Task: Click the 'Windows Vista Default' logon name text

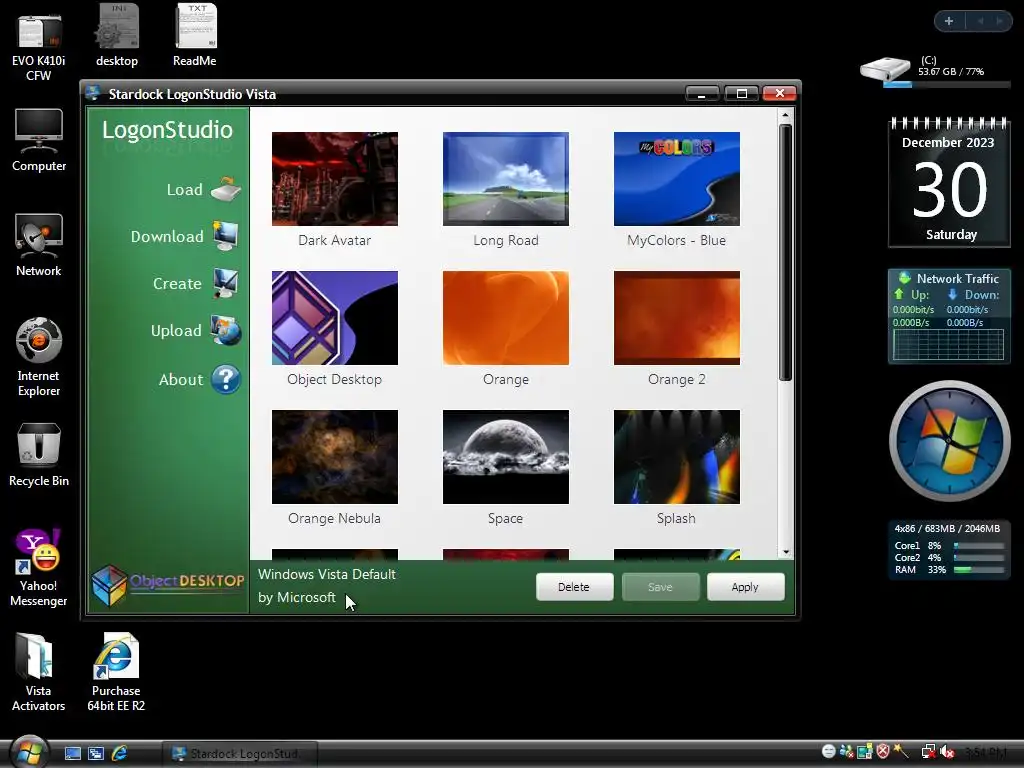Action: point(327,575)
